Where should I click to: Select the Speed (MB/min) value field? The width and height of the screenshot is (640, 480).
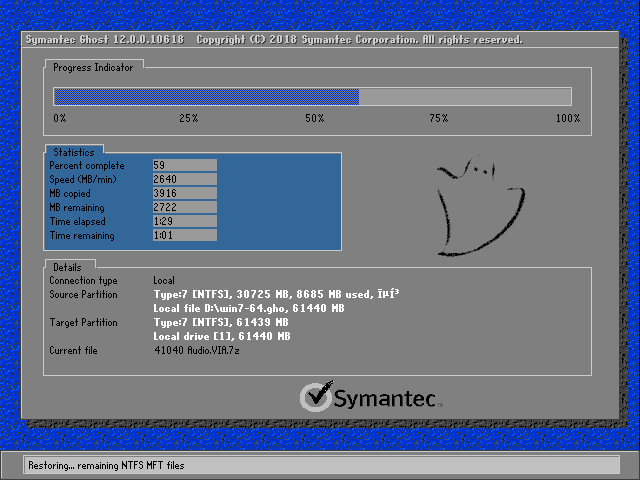pos(184,179)
